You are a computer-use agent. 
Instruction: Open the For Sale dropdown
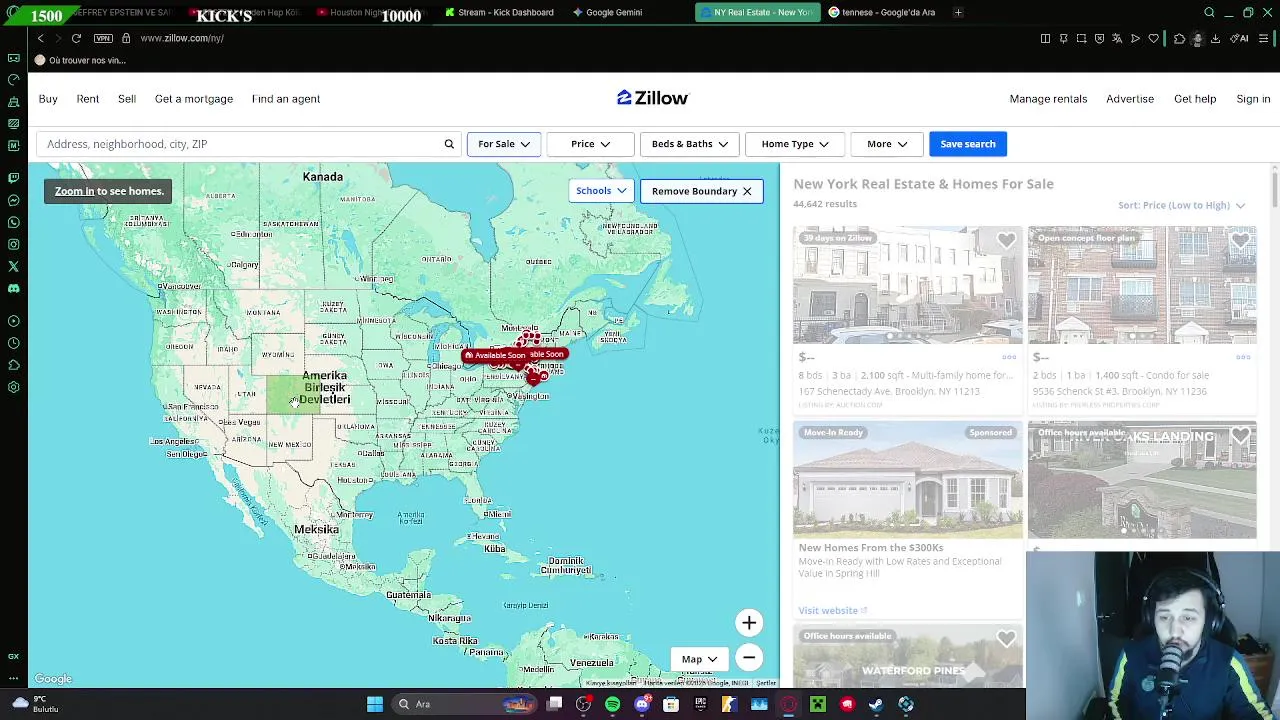pyautogui.click(x=503, y=144)
